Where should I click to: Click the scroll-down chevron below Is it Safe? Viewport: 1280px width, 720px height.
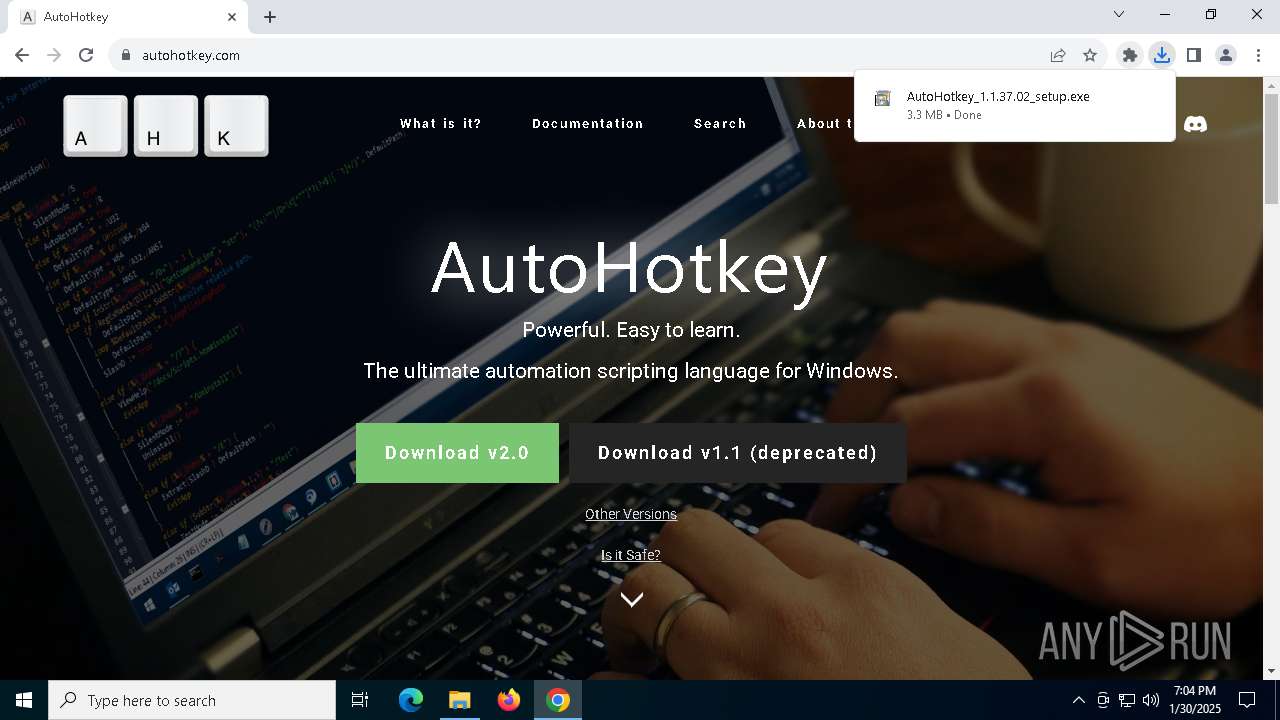(631, 599)
